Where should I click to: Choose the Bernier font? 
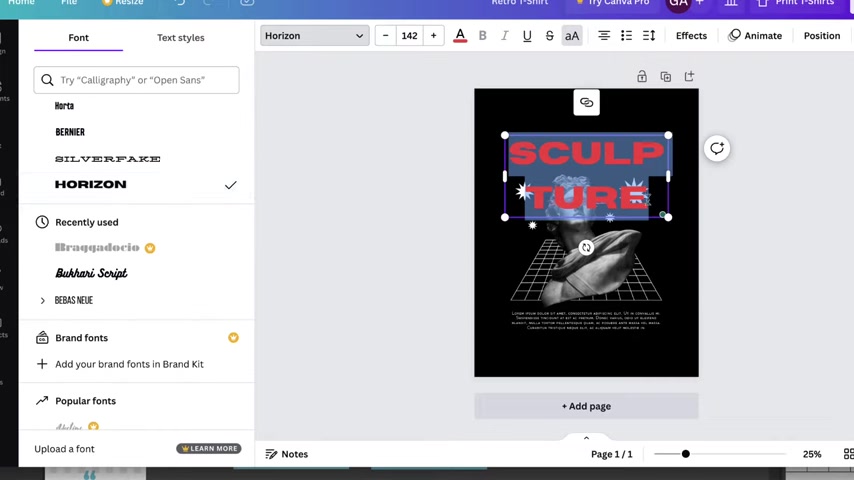[70, 132]
